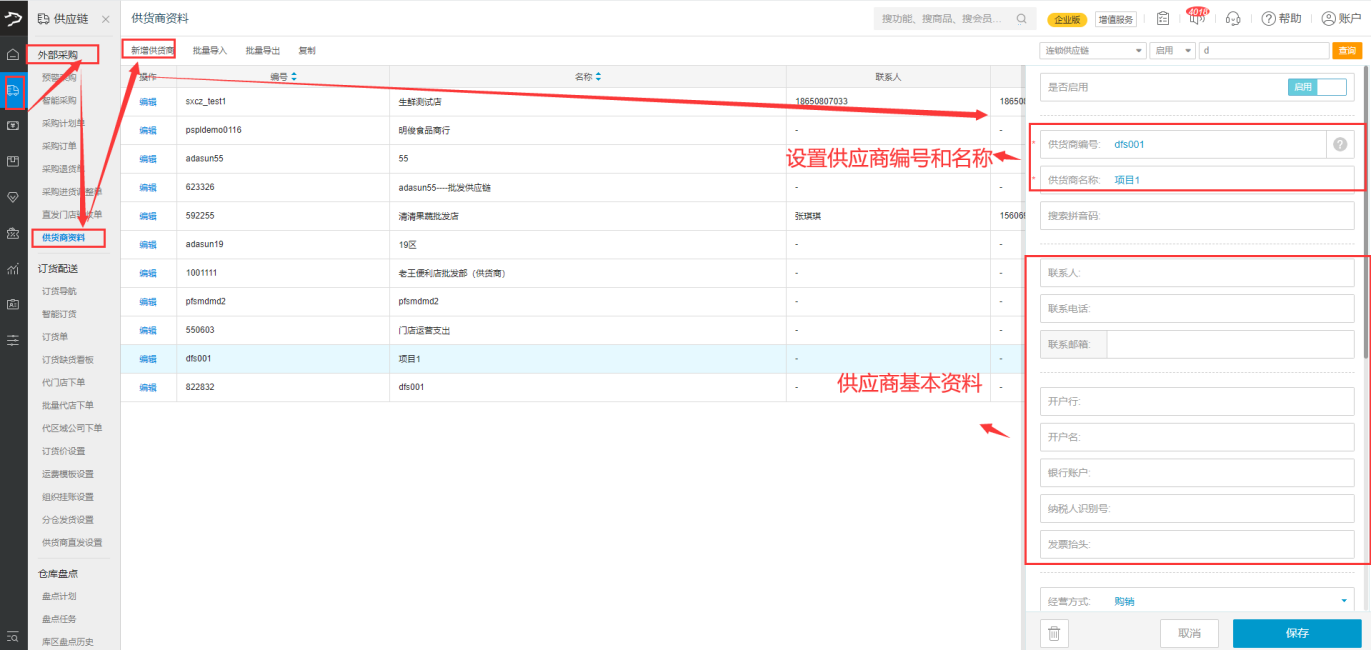Open the diamond-shaped membership icon in sidebar

13,197
